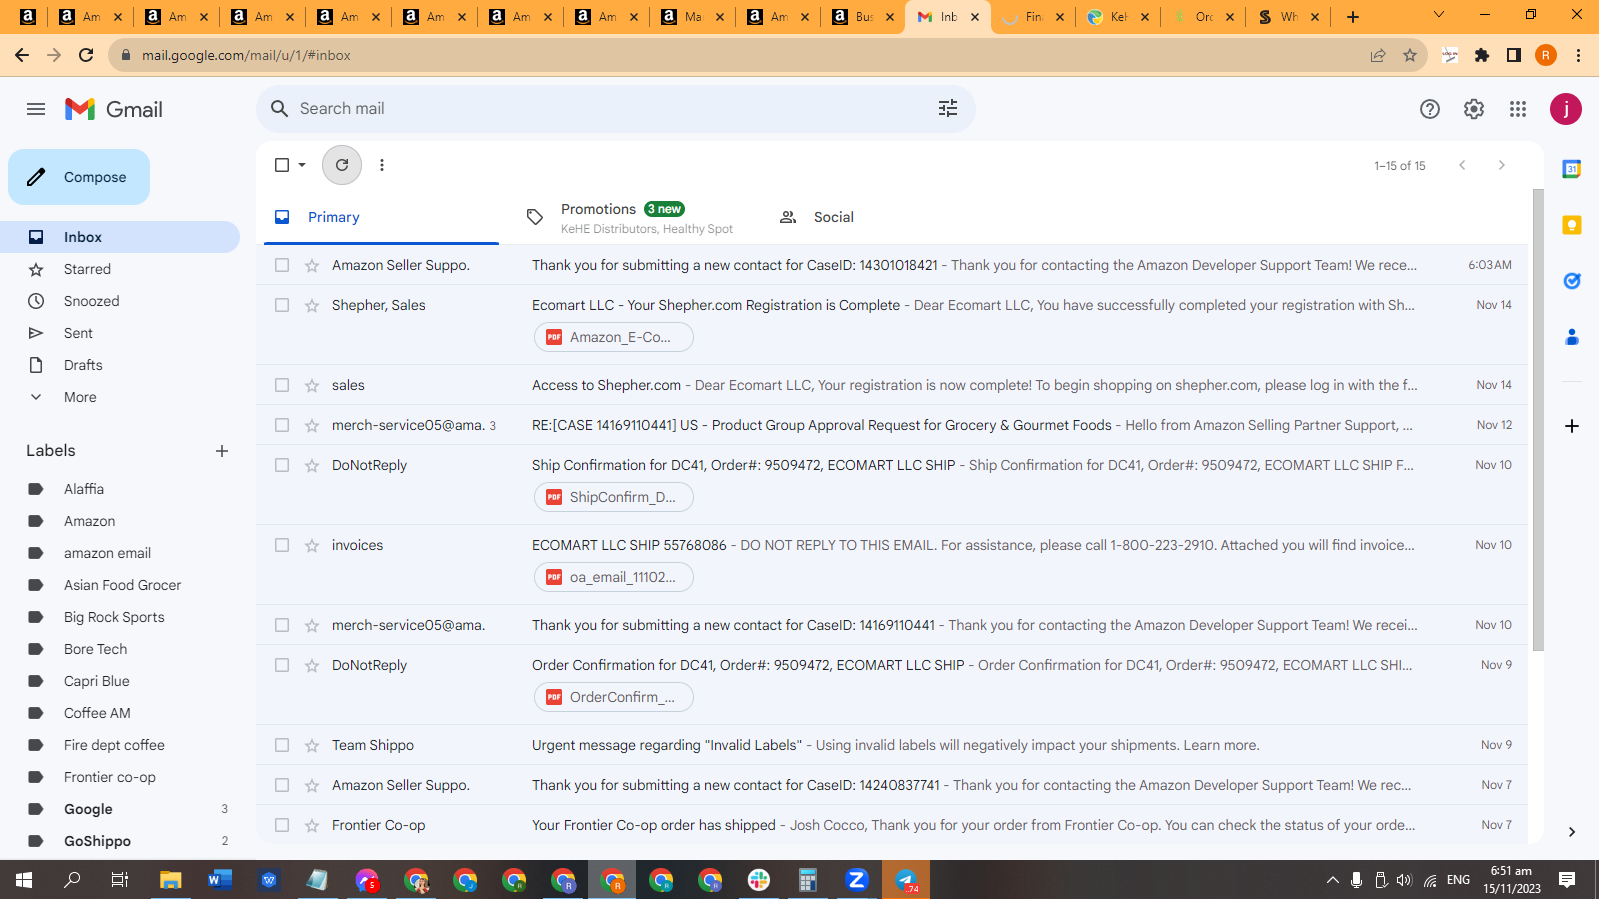
Task: Open Zoom from the Windows taskbar
Action: coord(856,880)
